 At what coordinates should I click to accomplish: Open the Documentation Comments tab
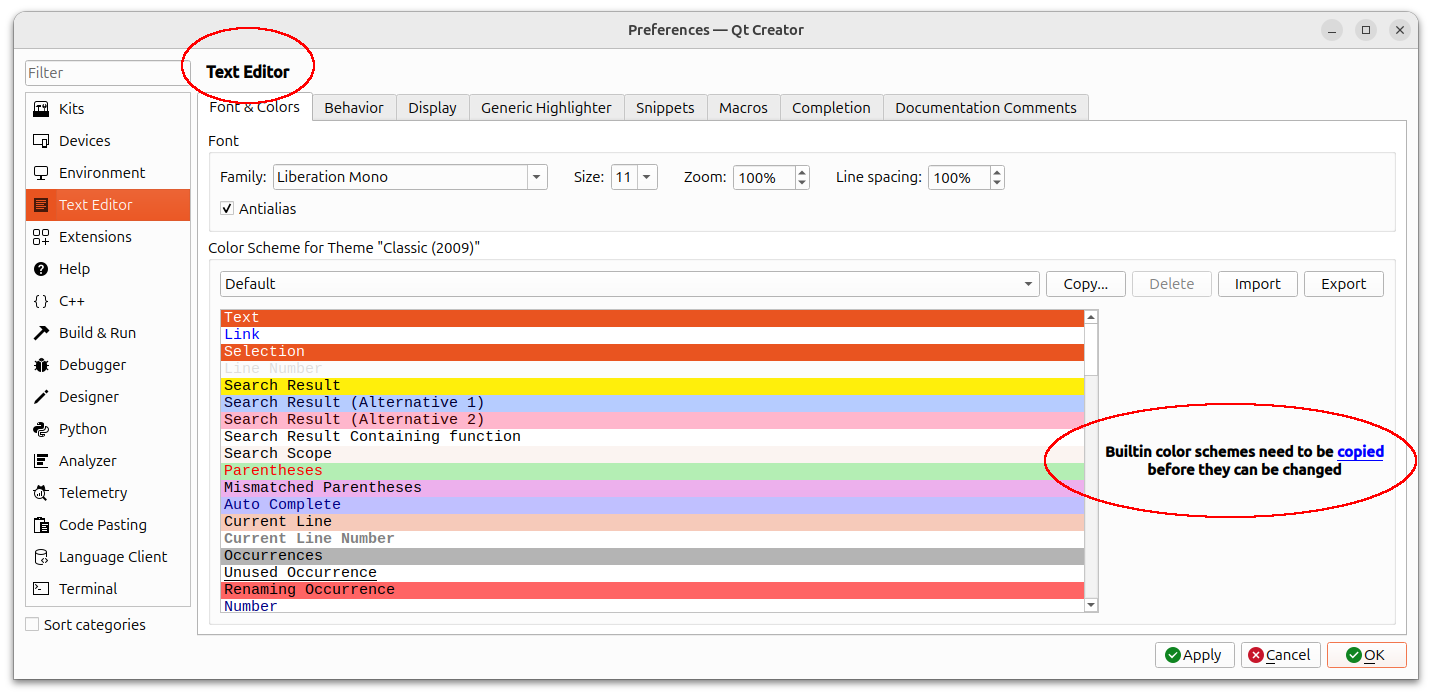tap(986, 108)
